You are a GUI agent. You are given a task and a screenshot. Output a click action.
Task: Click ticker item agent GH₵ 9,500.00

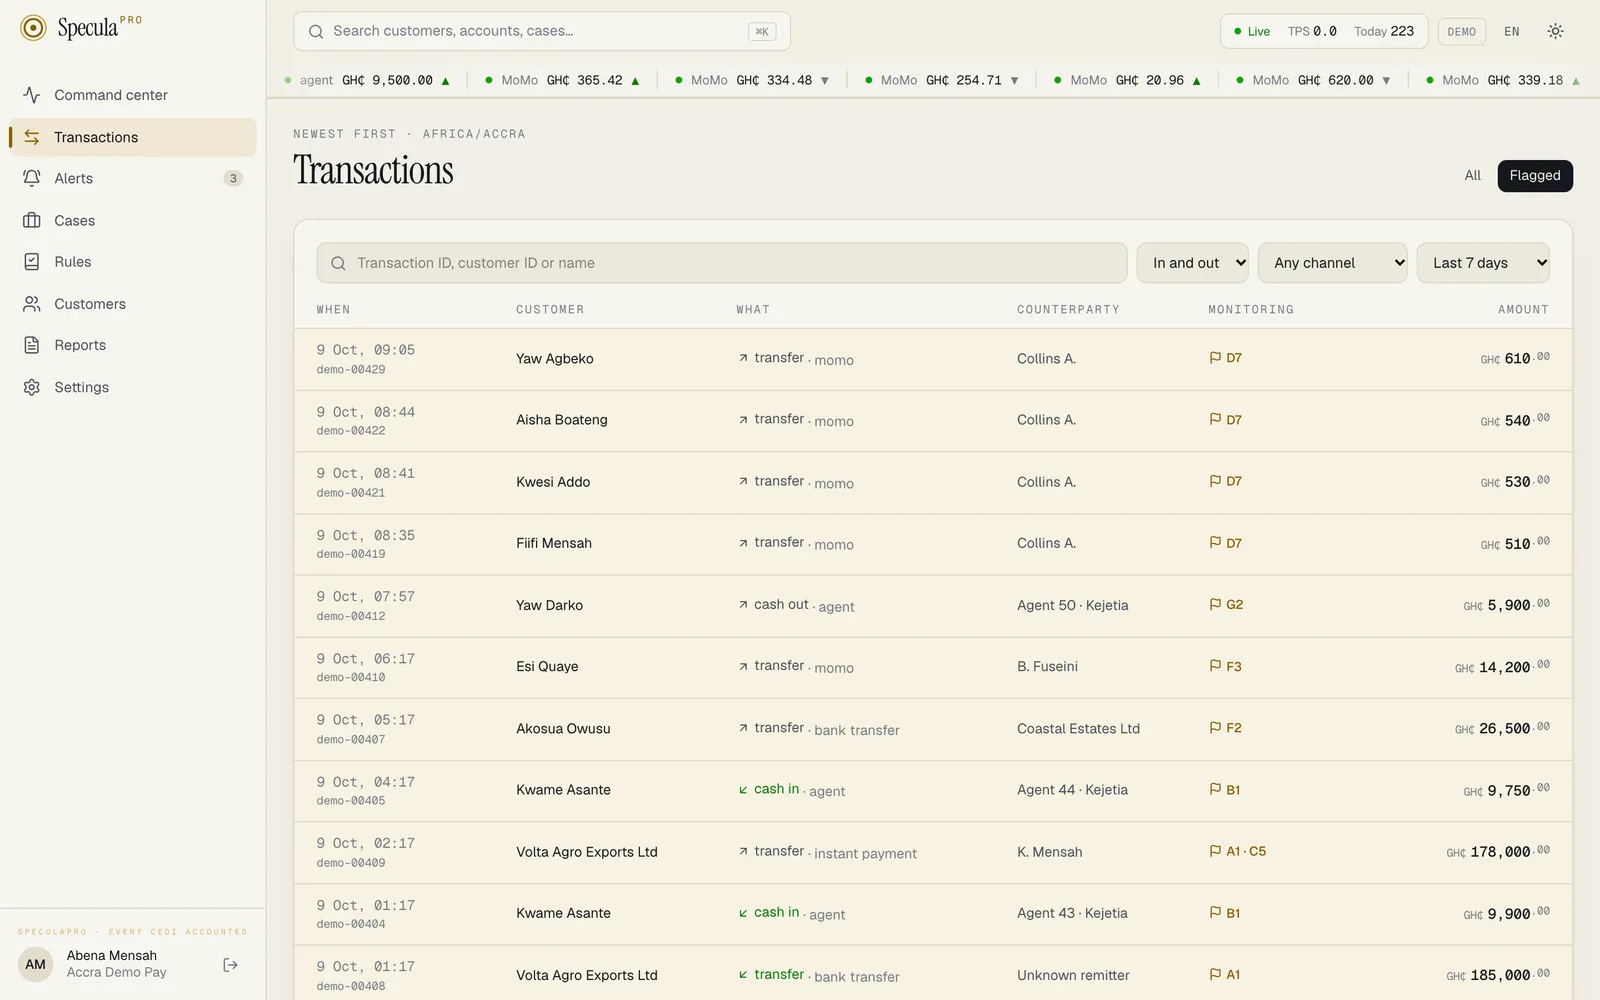[367, 80]
